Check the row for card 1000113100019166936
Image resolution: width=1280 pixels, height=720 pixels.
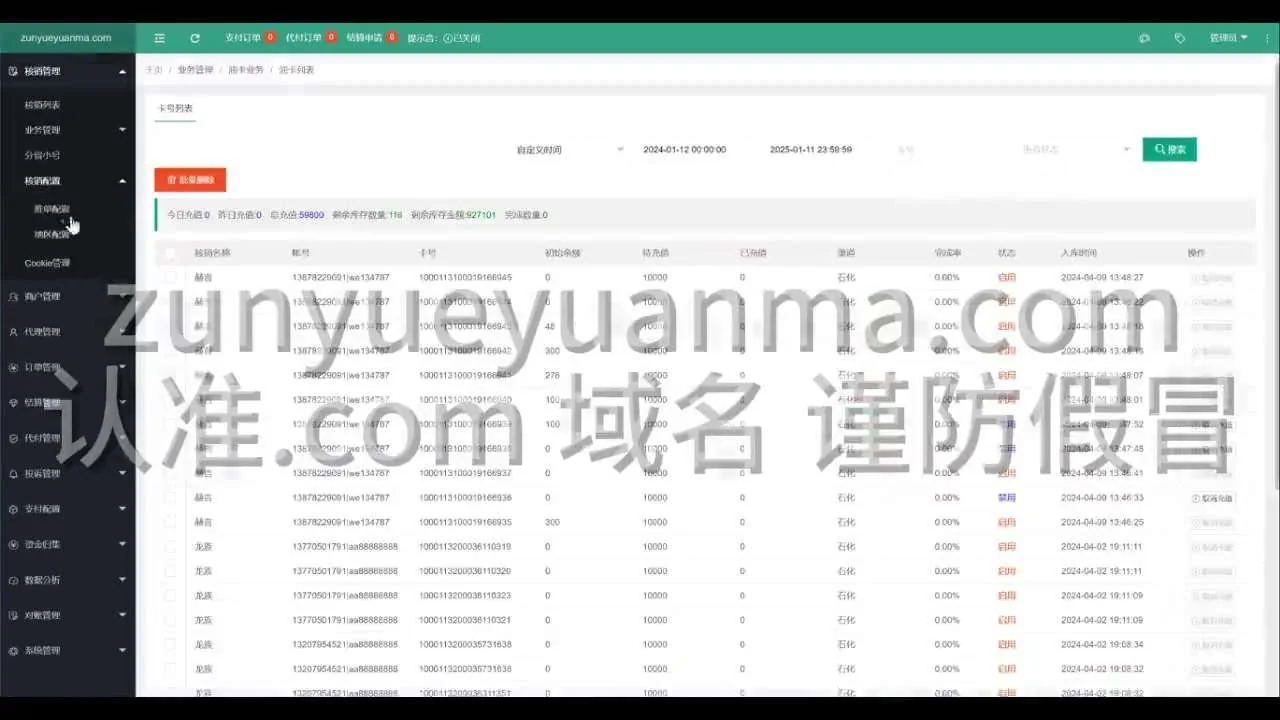click(170, 497)
